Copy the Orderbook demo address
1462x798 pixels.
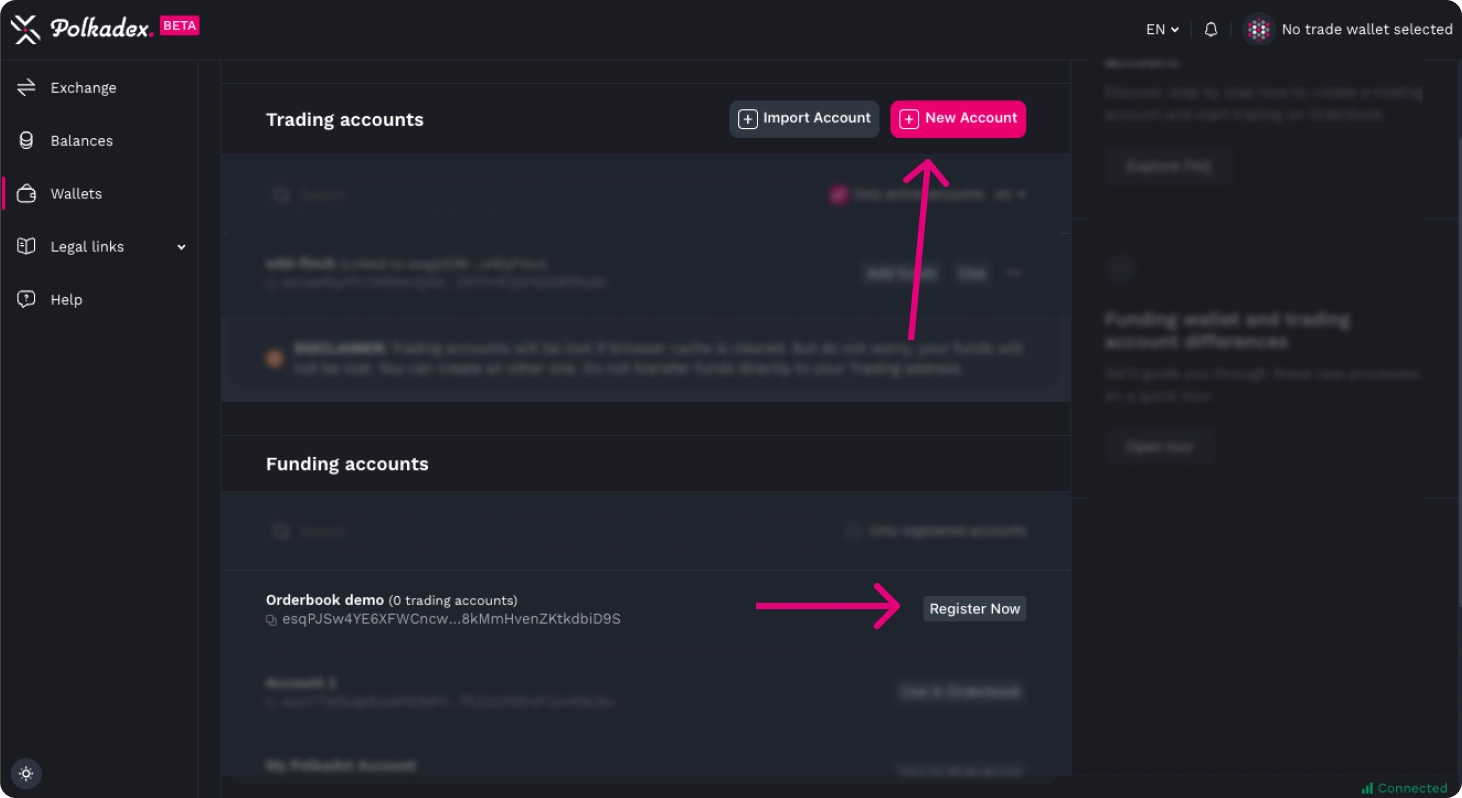[271, 620]
